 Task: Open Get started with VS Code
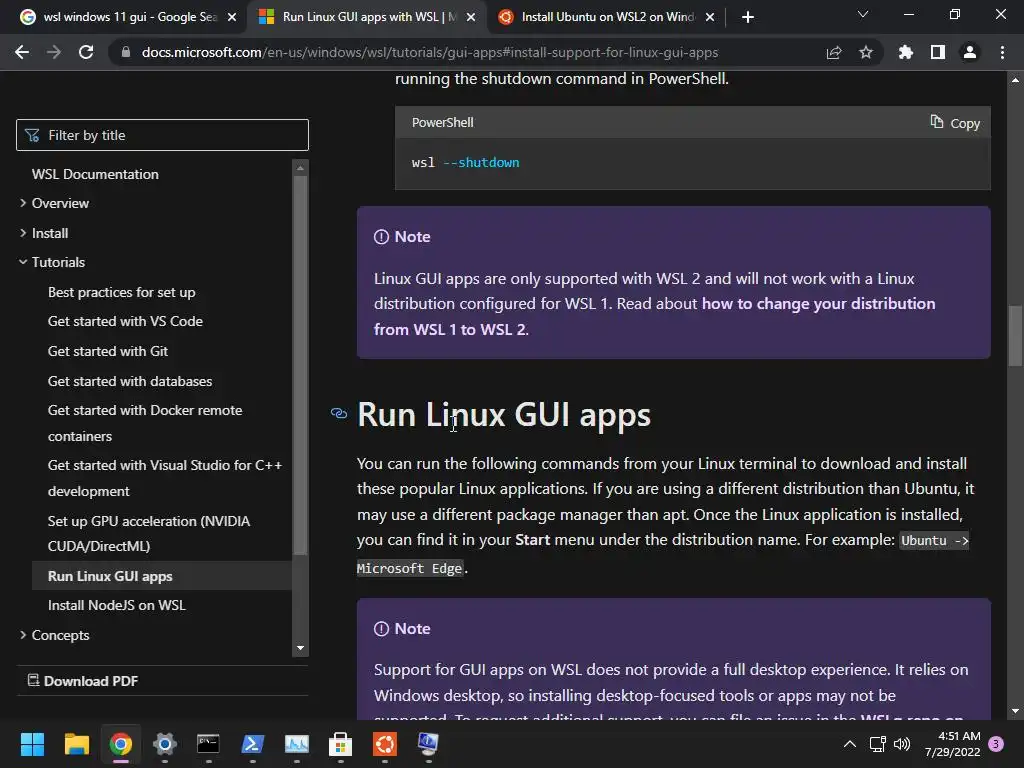[125, 321]
